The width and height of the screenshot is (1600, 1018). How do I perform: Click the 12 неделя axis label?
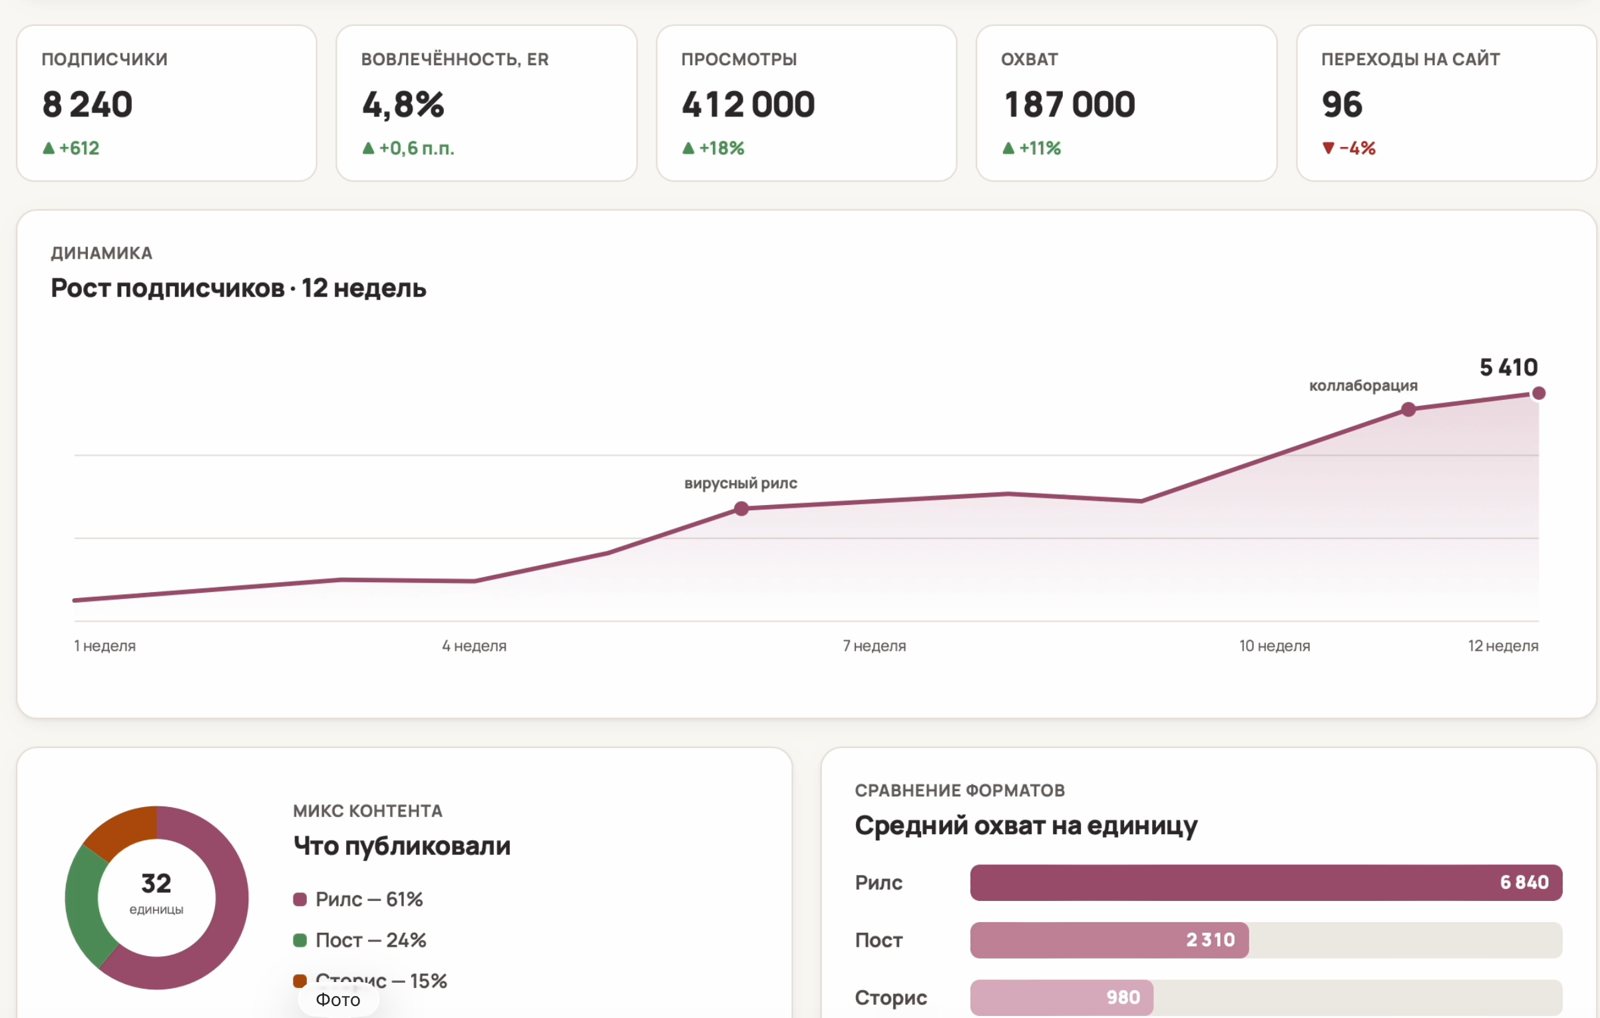(x=1503, y=646)
